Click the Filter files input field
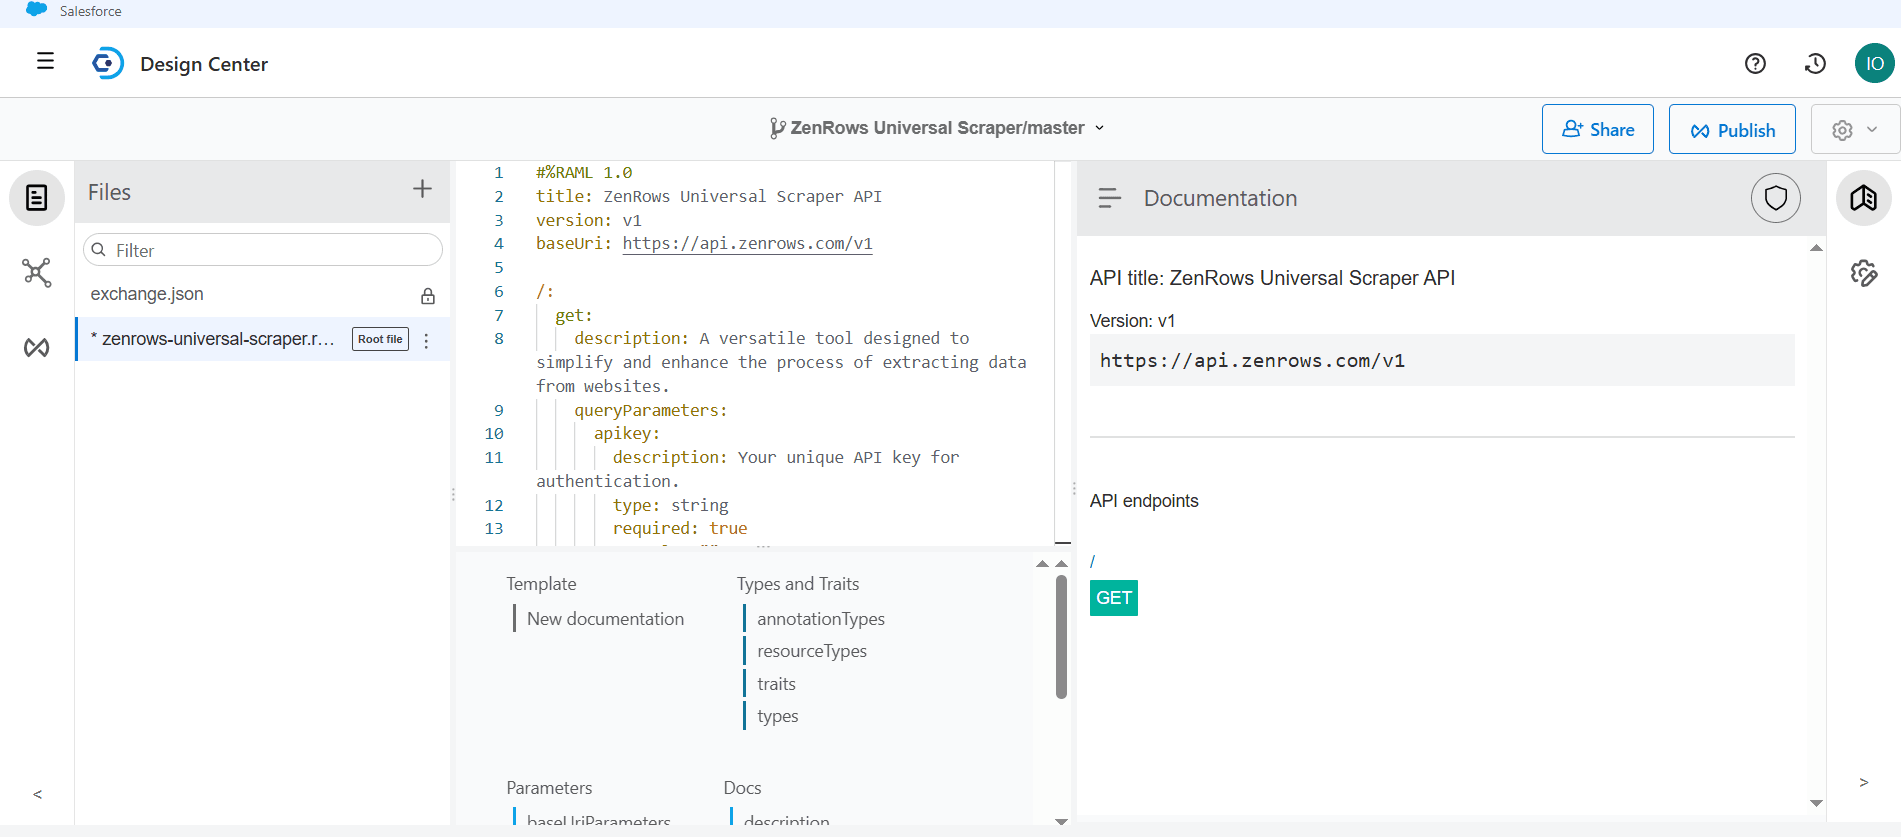This screenshot has height=837, width=1901. tap(263, 250)
